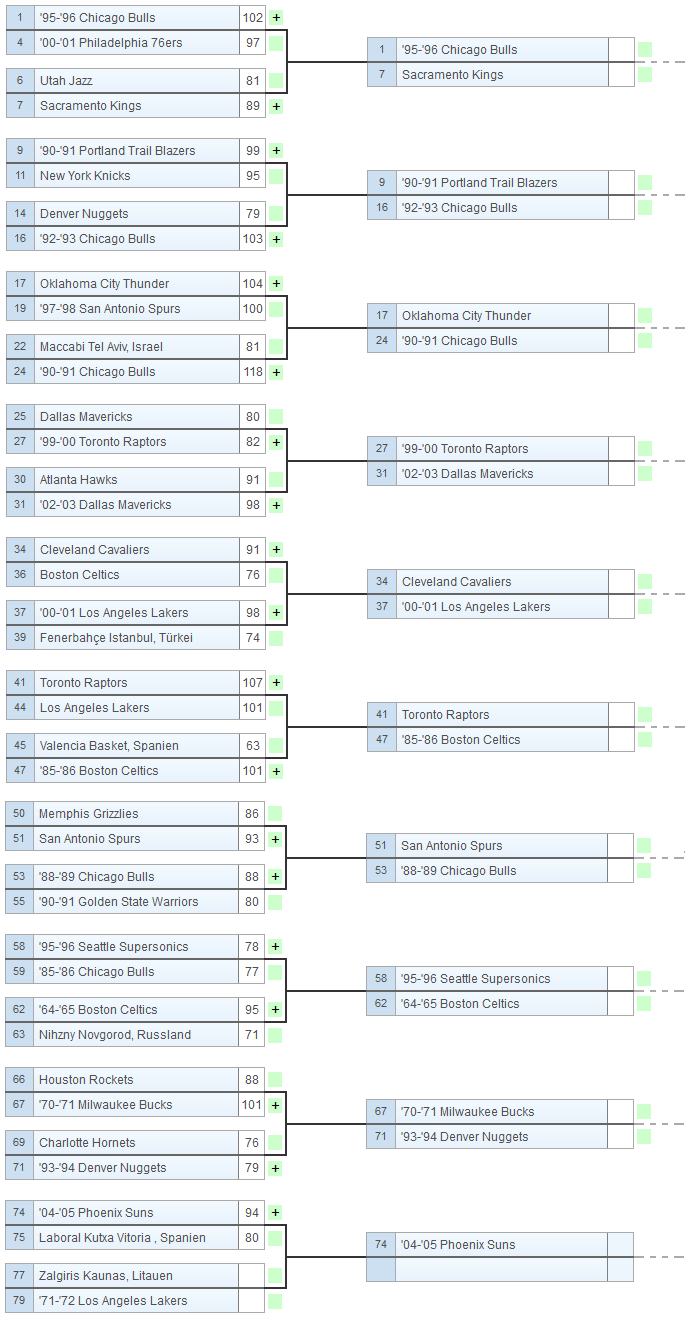Click the empty score field for '71-'72 Los Angeles Lakers
Screen dimensions: 685x1320
click(x=251, y=1301)
